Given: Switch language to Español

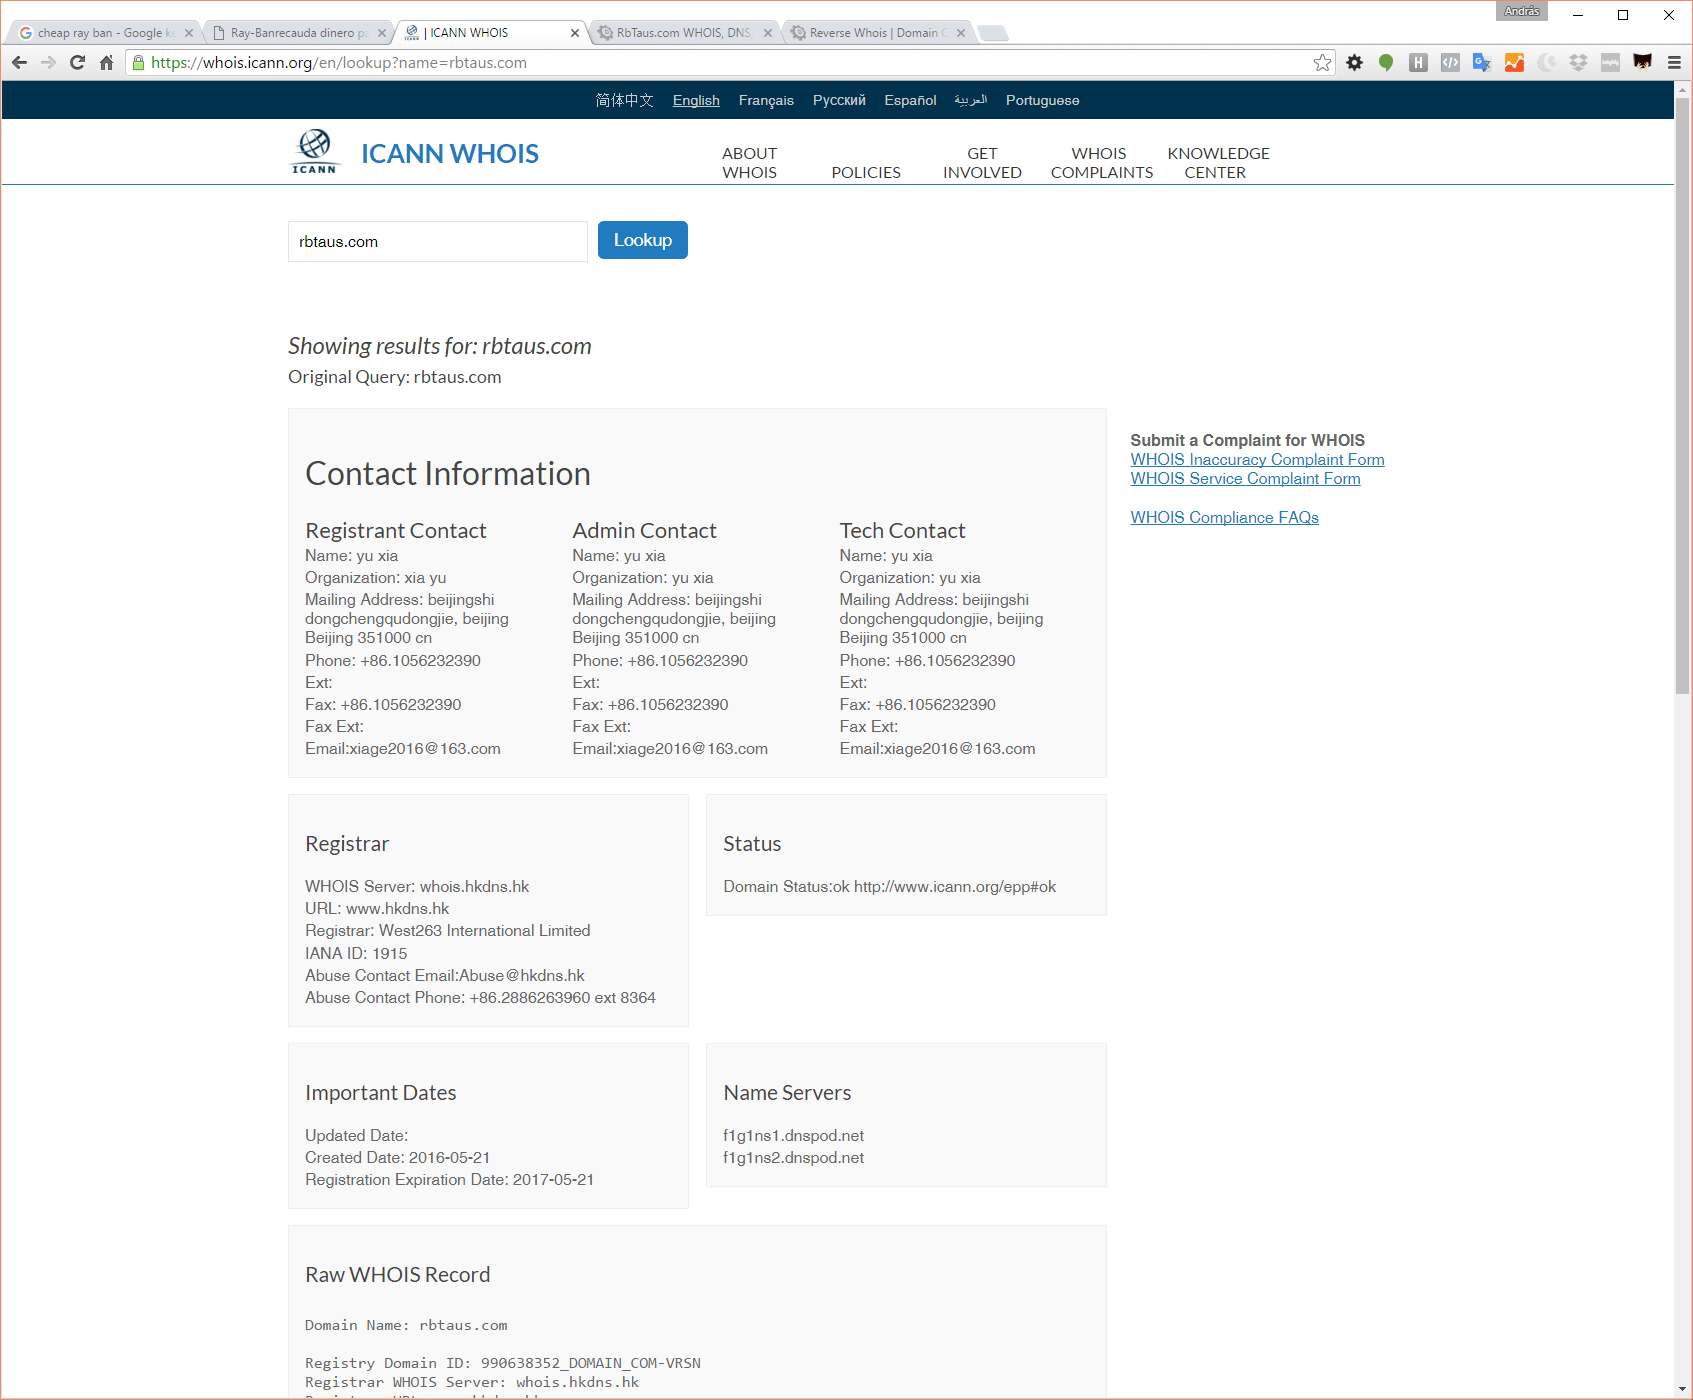Looking at the screenshot, I should (910, 100).
